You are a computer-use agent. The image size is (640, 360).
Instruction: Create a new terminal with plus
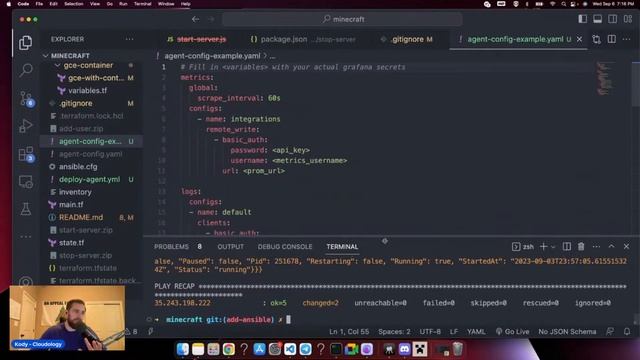click(x=543, y=247)
